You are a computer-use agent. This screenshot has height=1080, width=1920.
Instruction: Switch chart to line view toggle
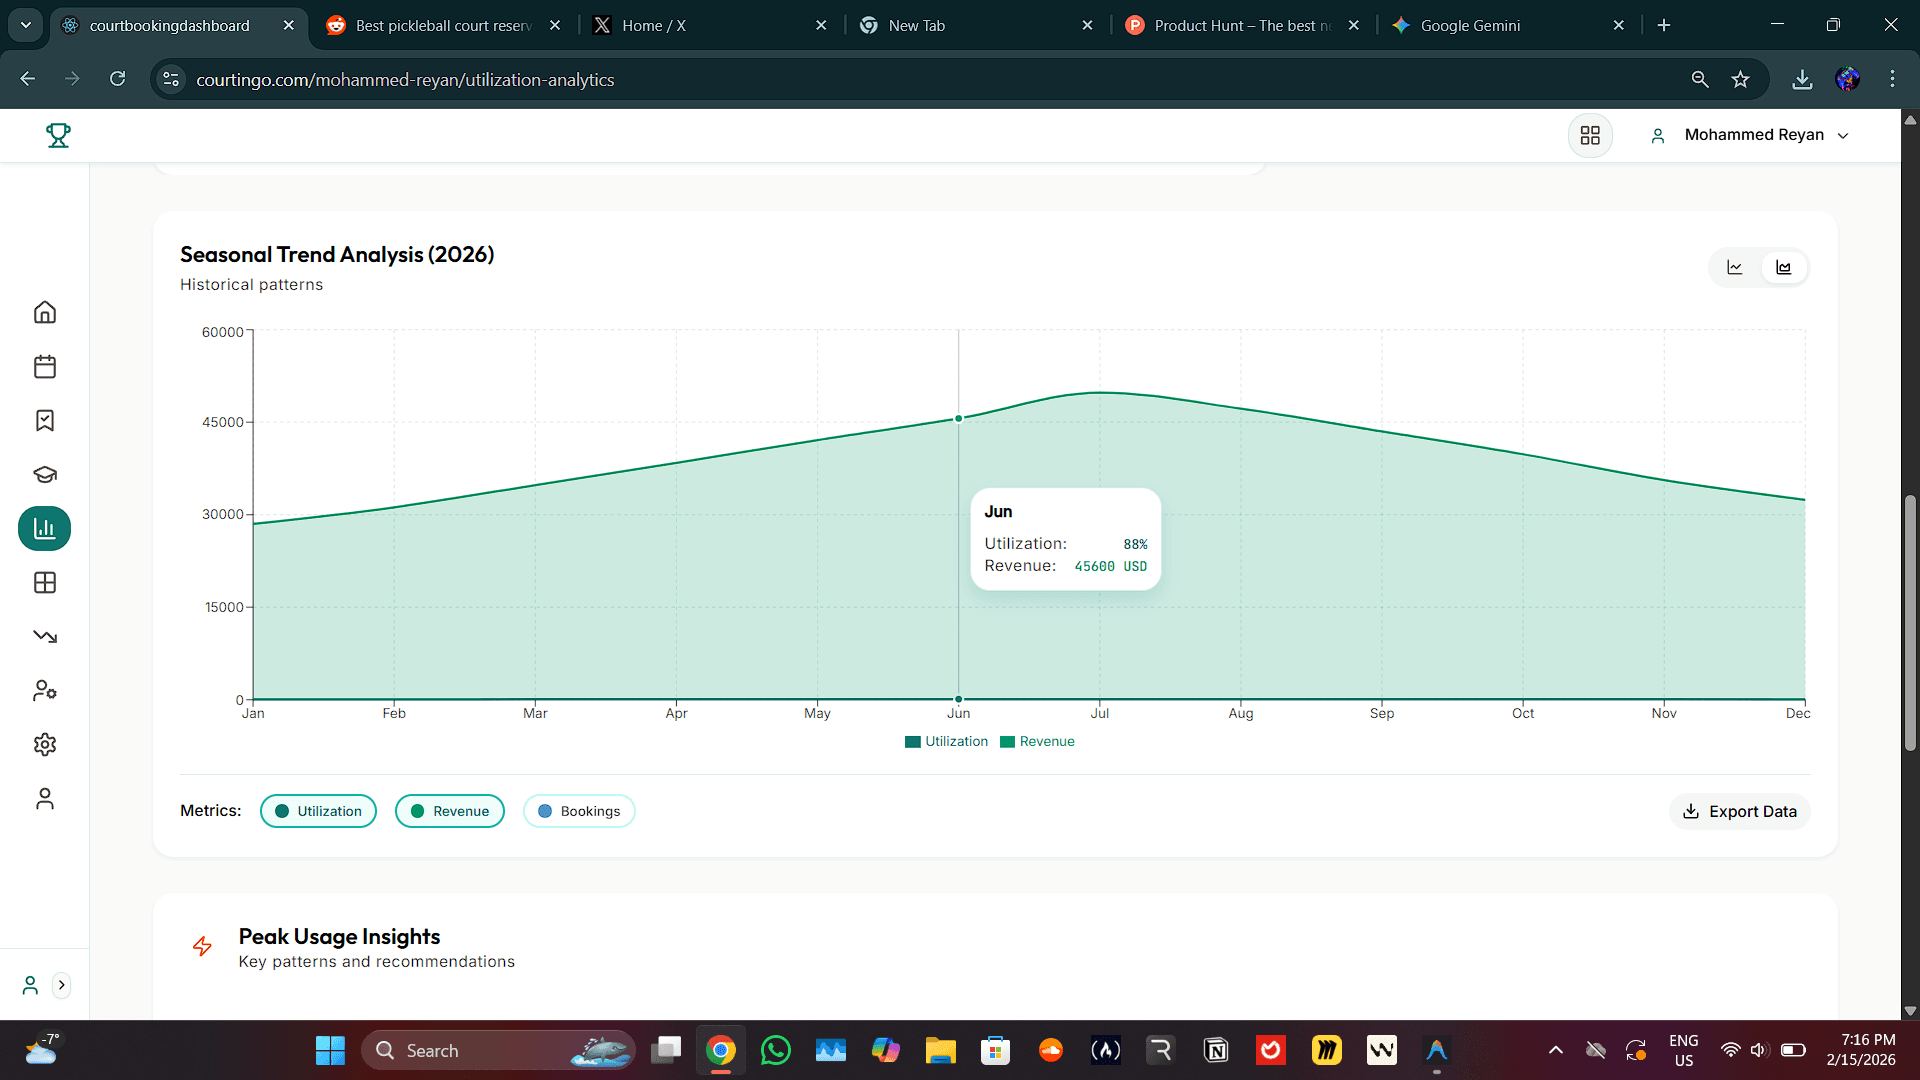[1735, 267]
